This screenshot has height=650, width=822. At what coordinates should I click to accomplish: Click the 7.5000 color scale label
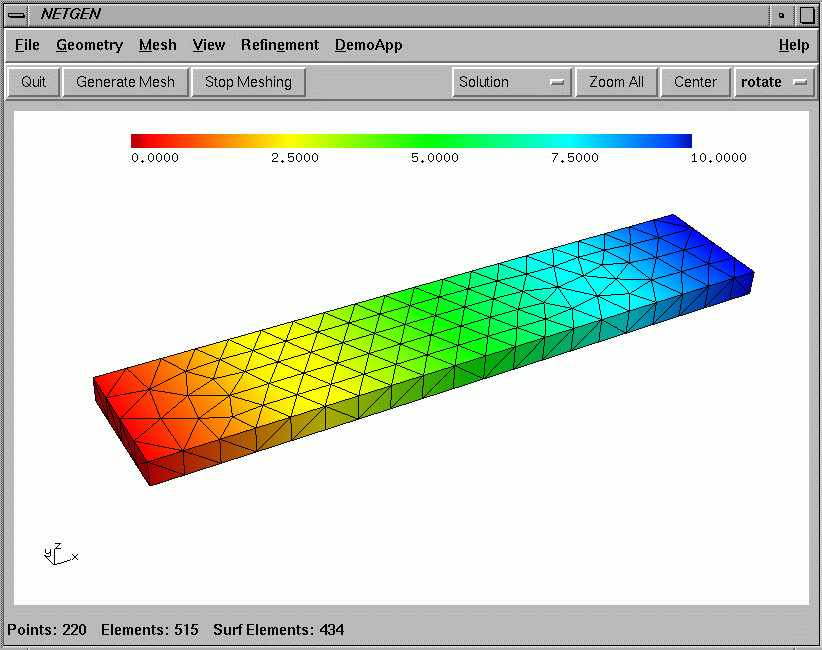tap(575, 158)
